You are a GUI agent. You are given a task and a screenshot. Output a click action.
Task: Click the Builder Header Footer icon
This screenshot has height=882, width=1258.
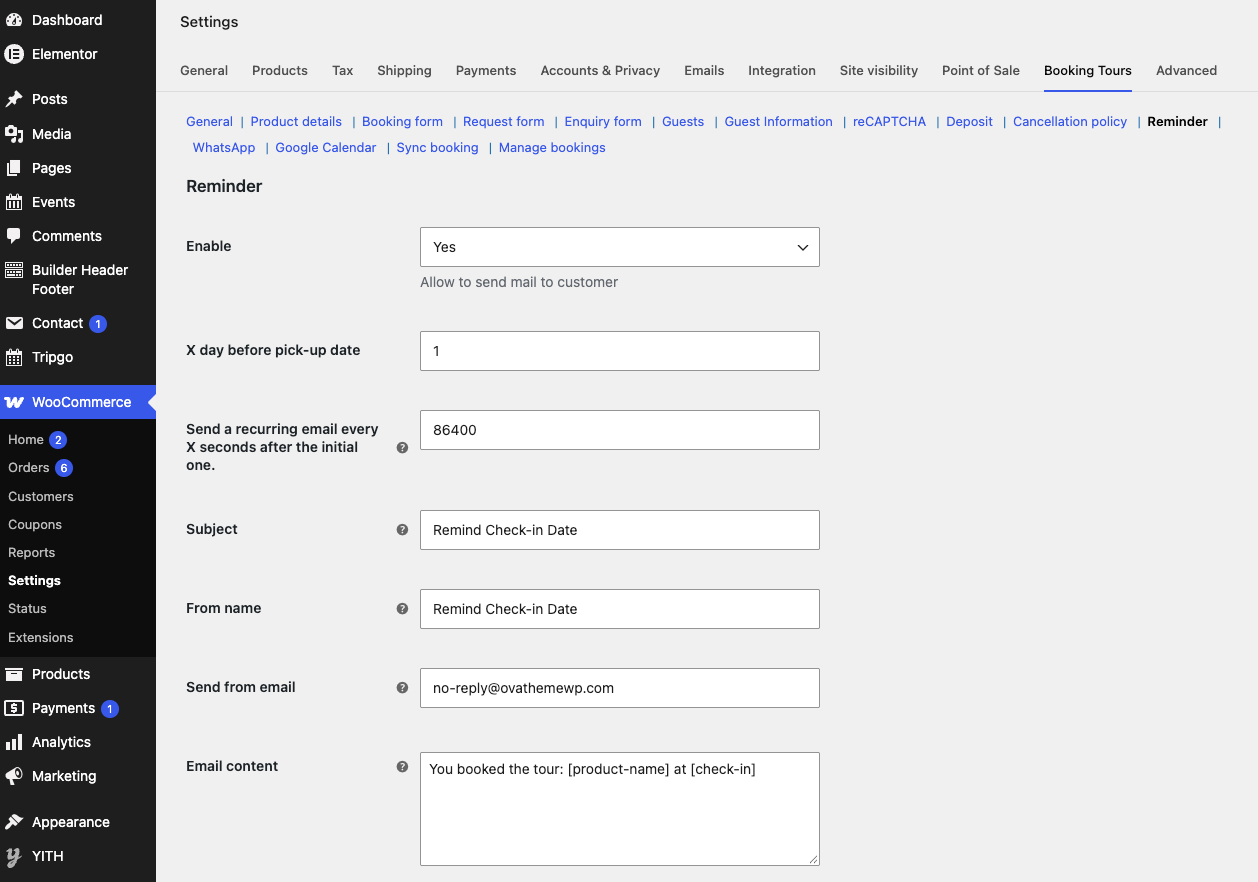pyautogui.click(x=14, y=270)
